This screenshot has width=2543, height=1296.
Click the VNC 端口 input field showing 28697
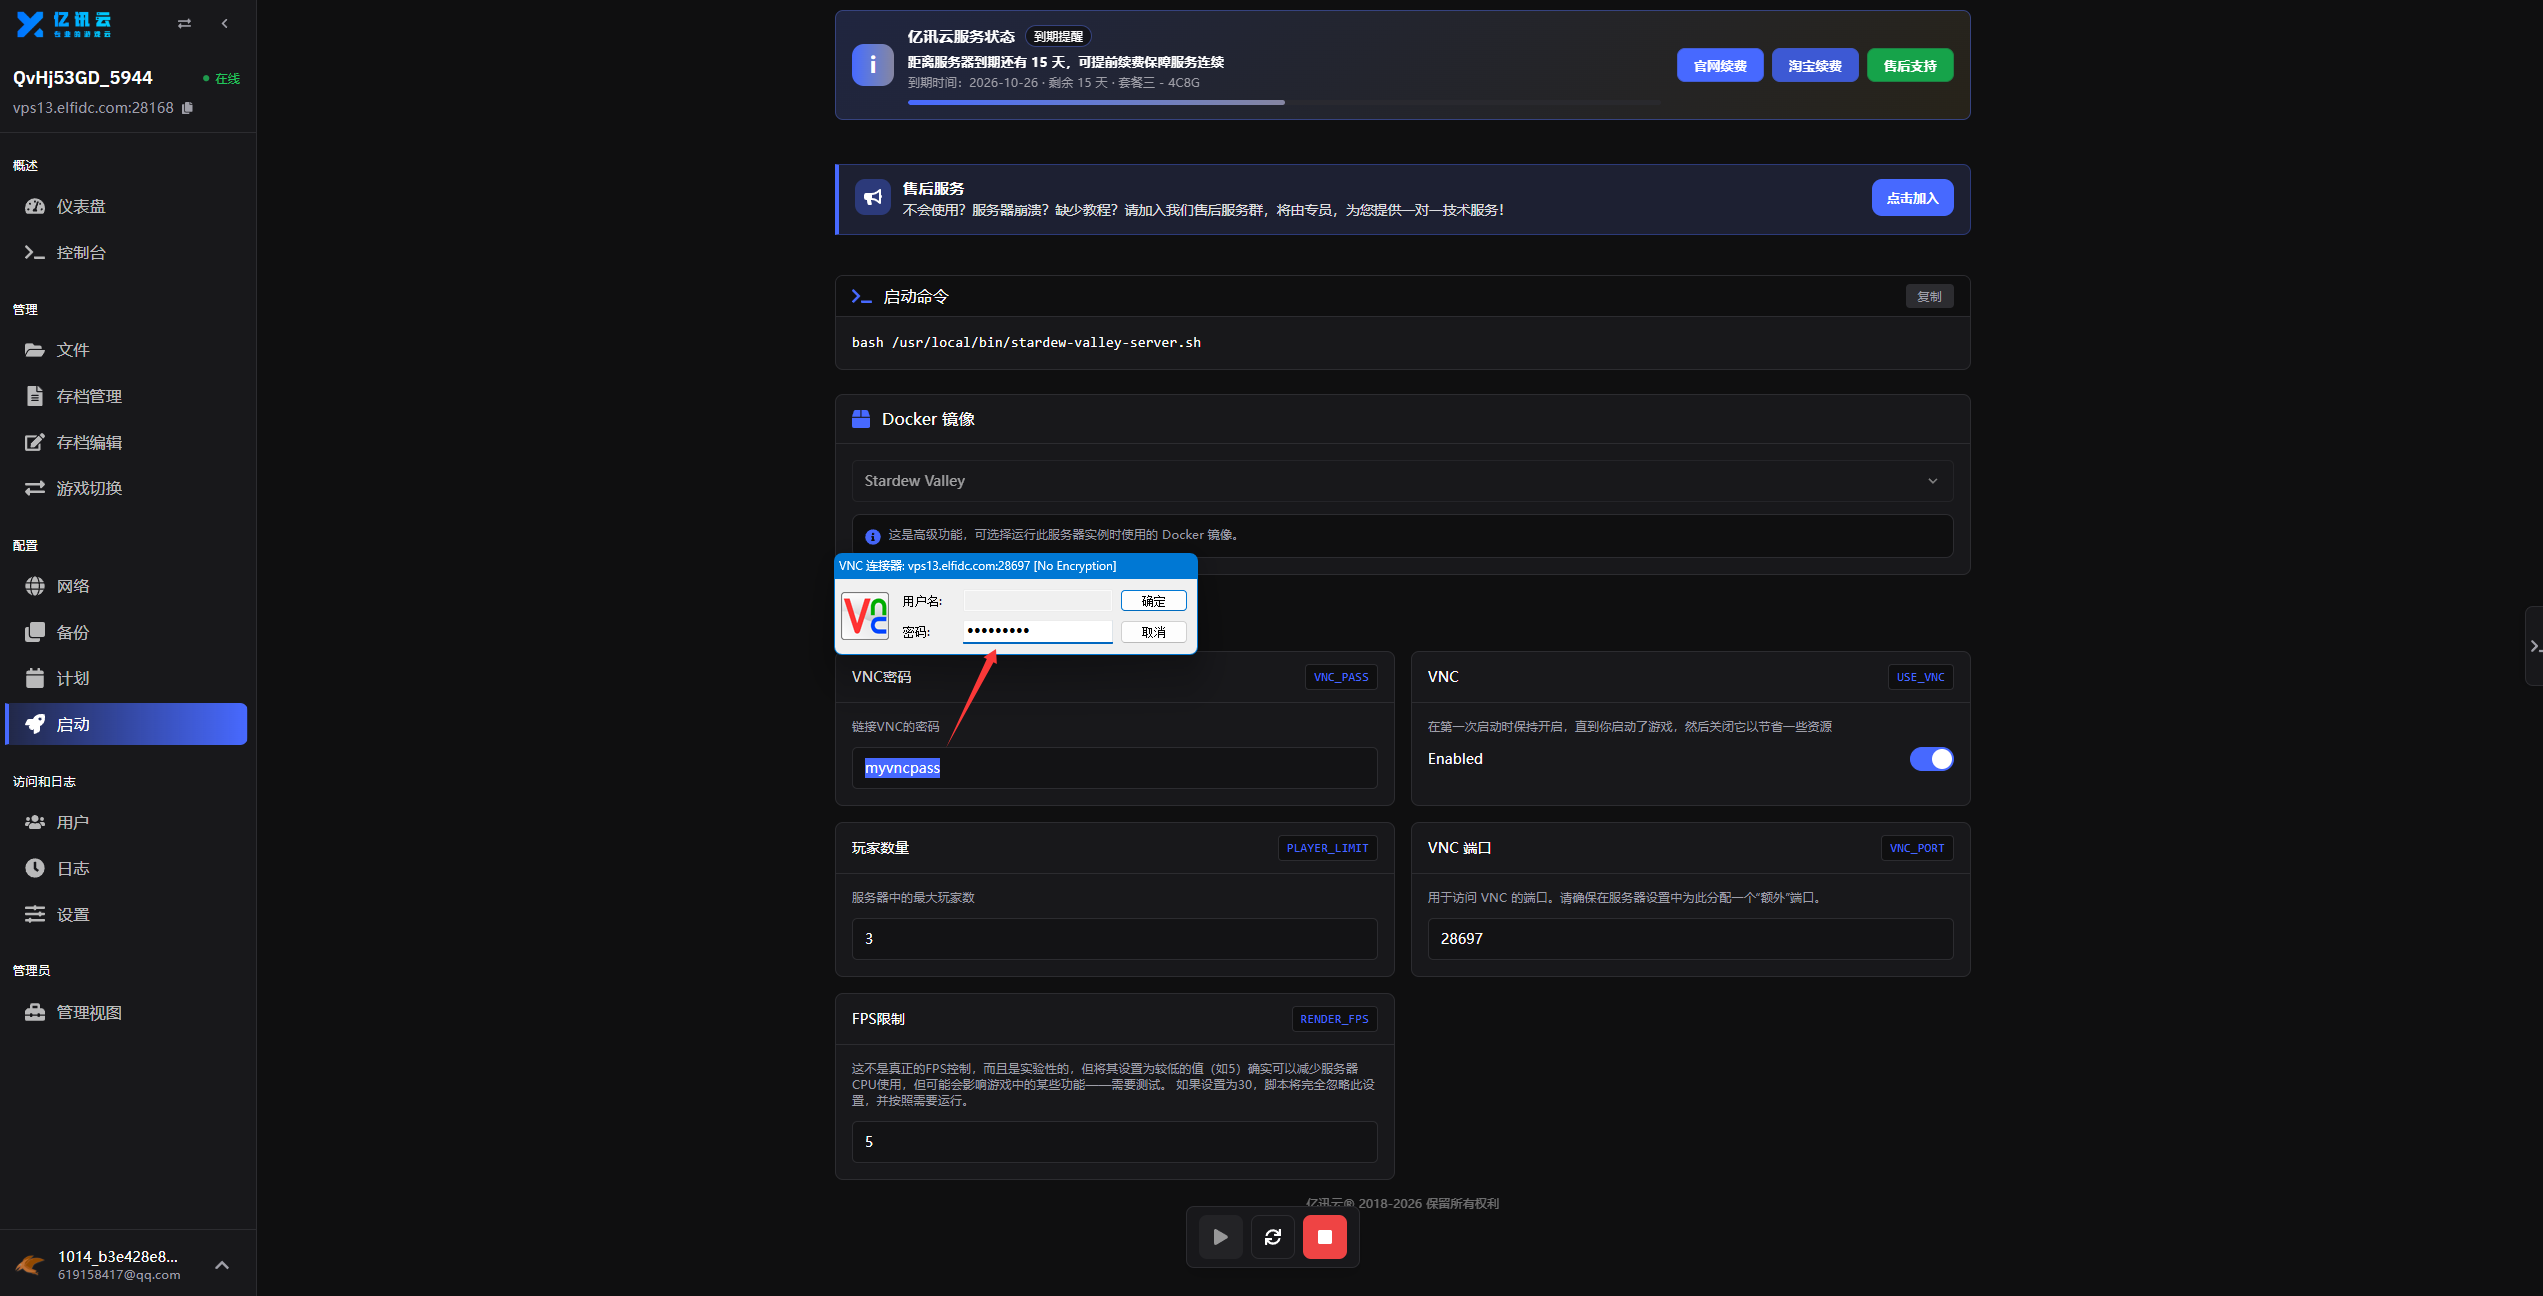click(1690, 939)
